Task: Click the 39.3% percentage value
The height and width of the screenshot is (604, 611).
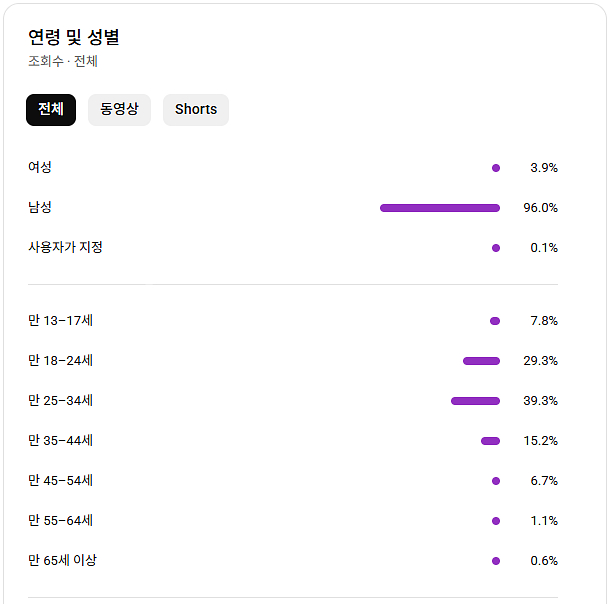Action: 540,401
